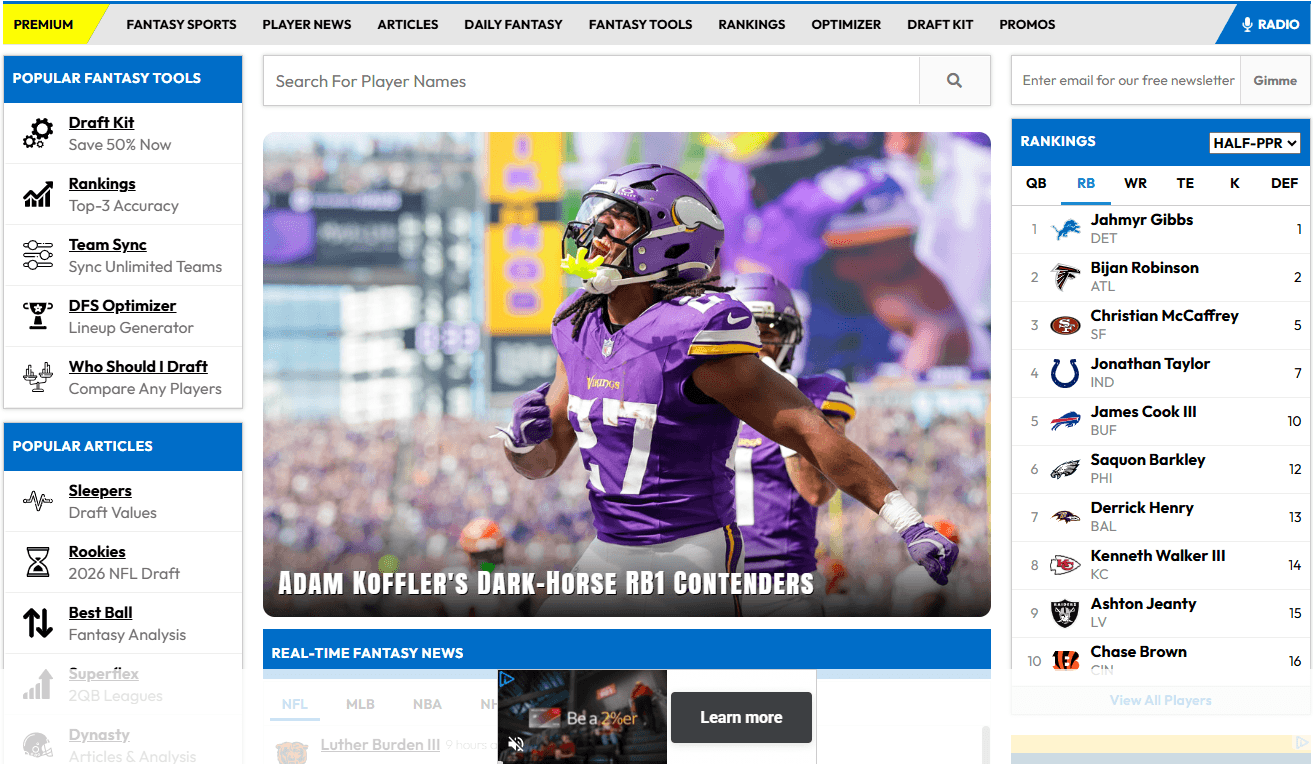
Task: Open the DFS Optimizer link
Action: tap(122, 305)
